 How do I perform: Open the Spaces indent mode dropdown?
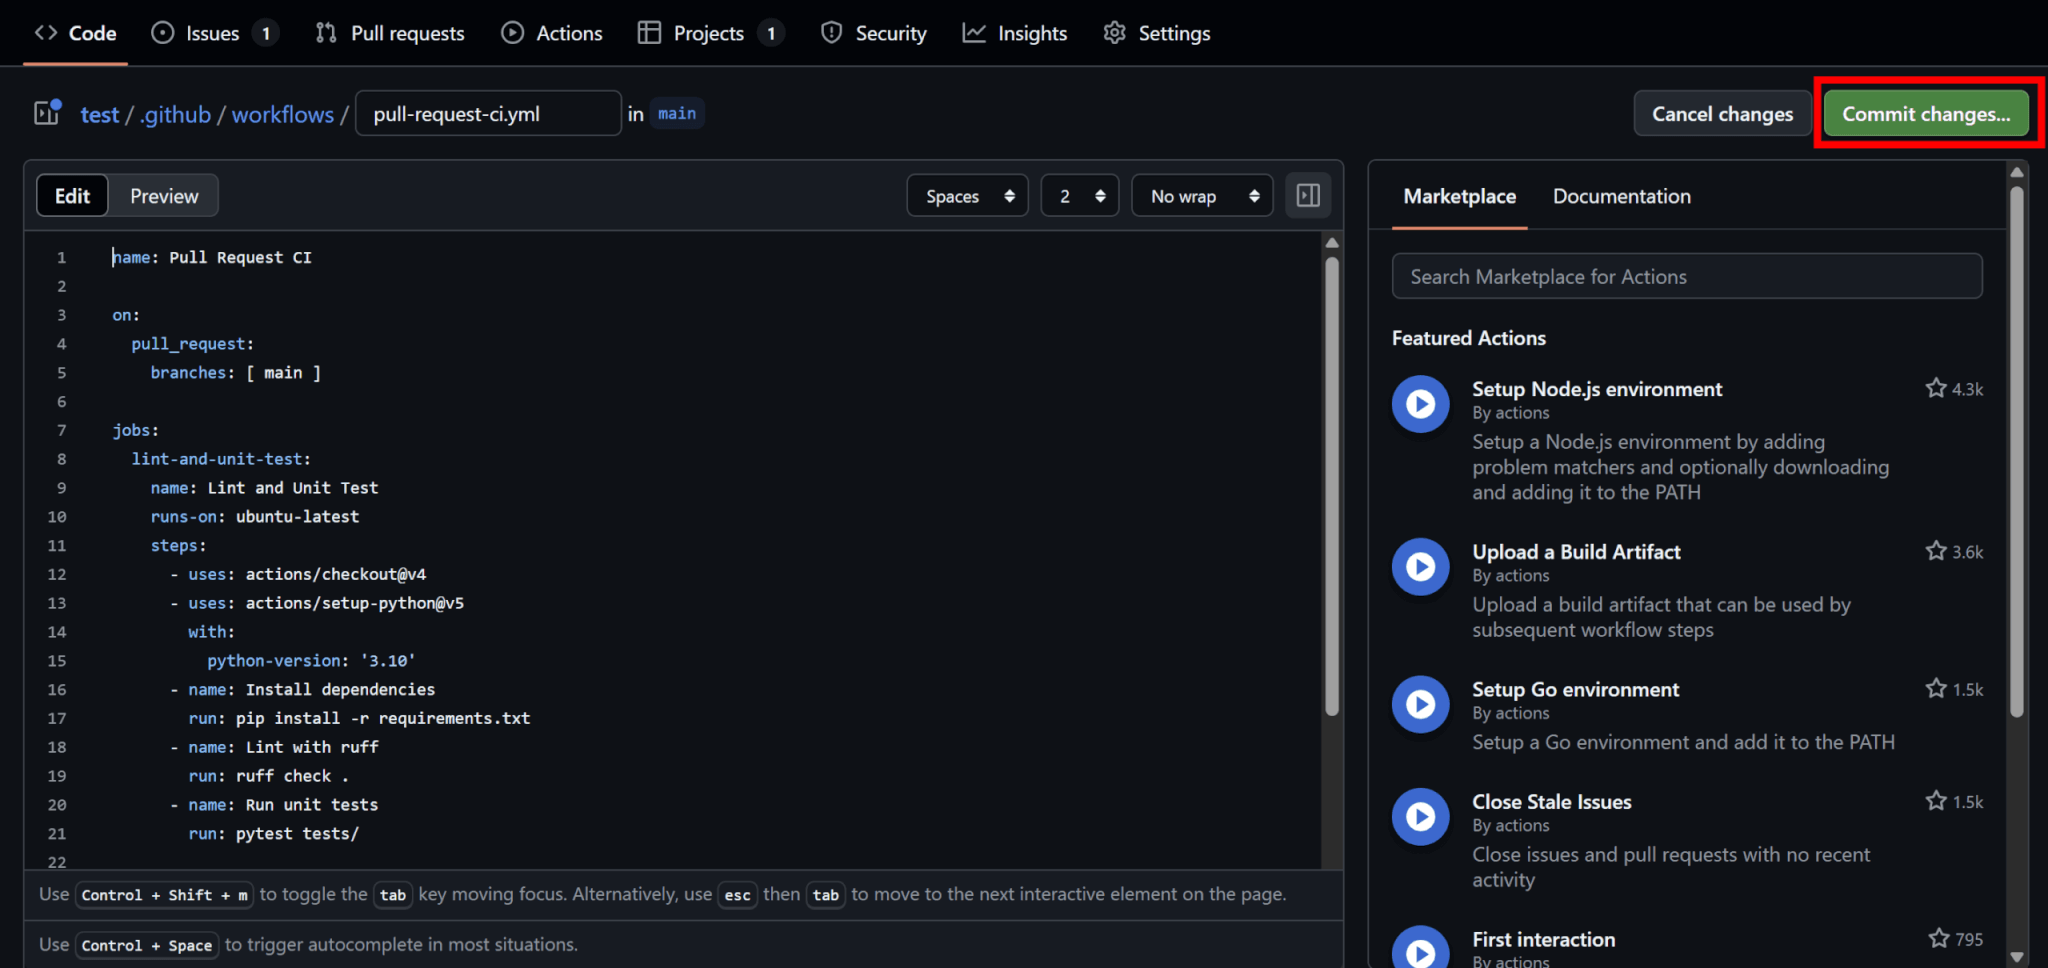pos(967,196)
